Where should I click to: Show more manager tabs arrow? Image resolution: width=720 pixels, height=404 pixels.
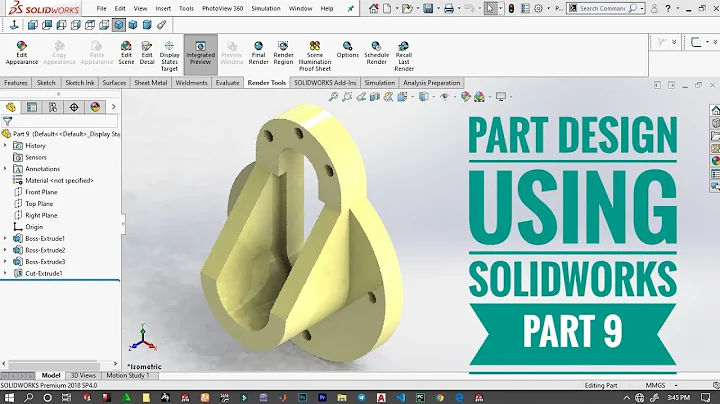113,107
